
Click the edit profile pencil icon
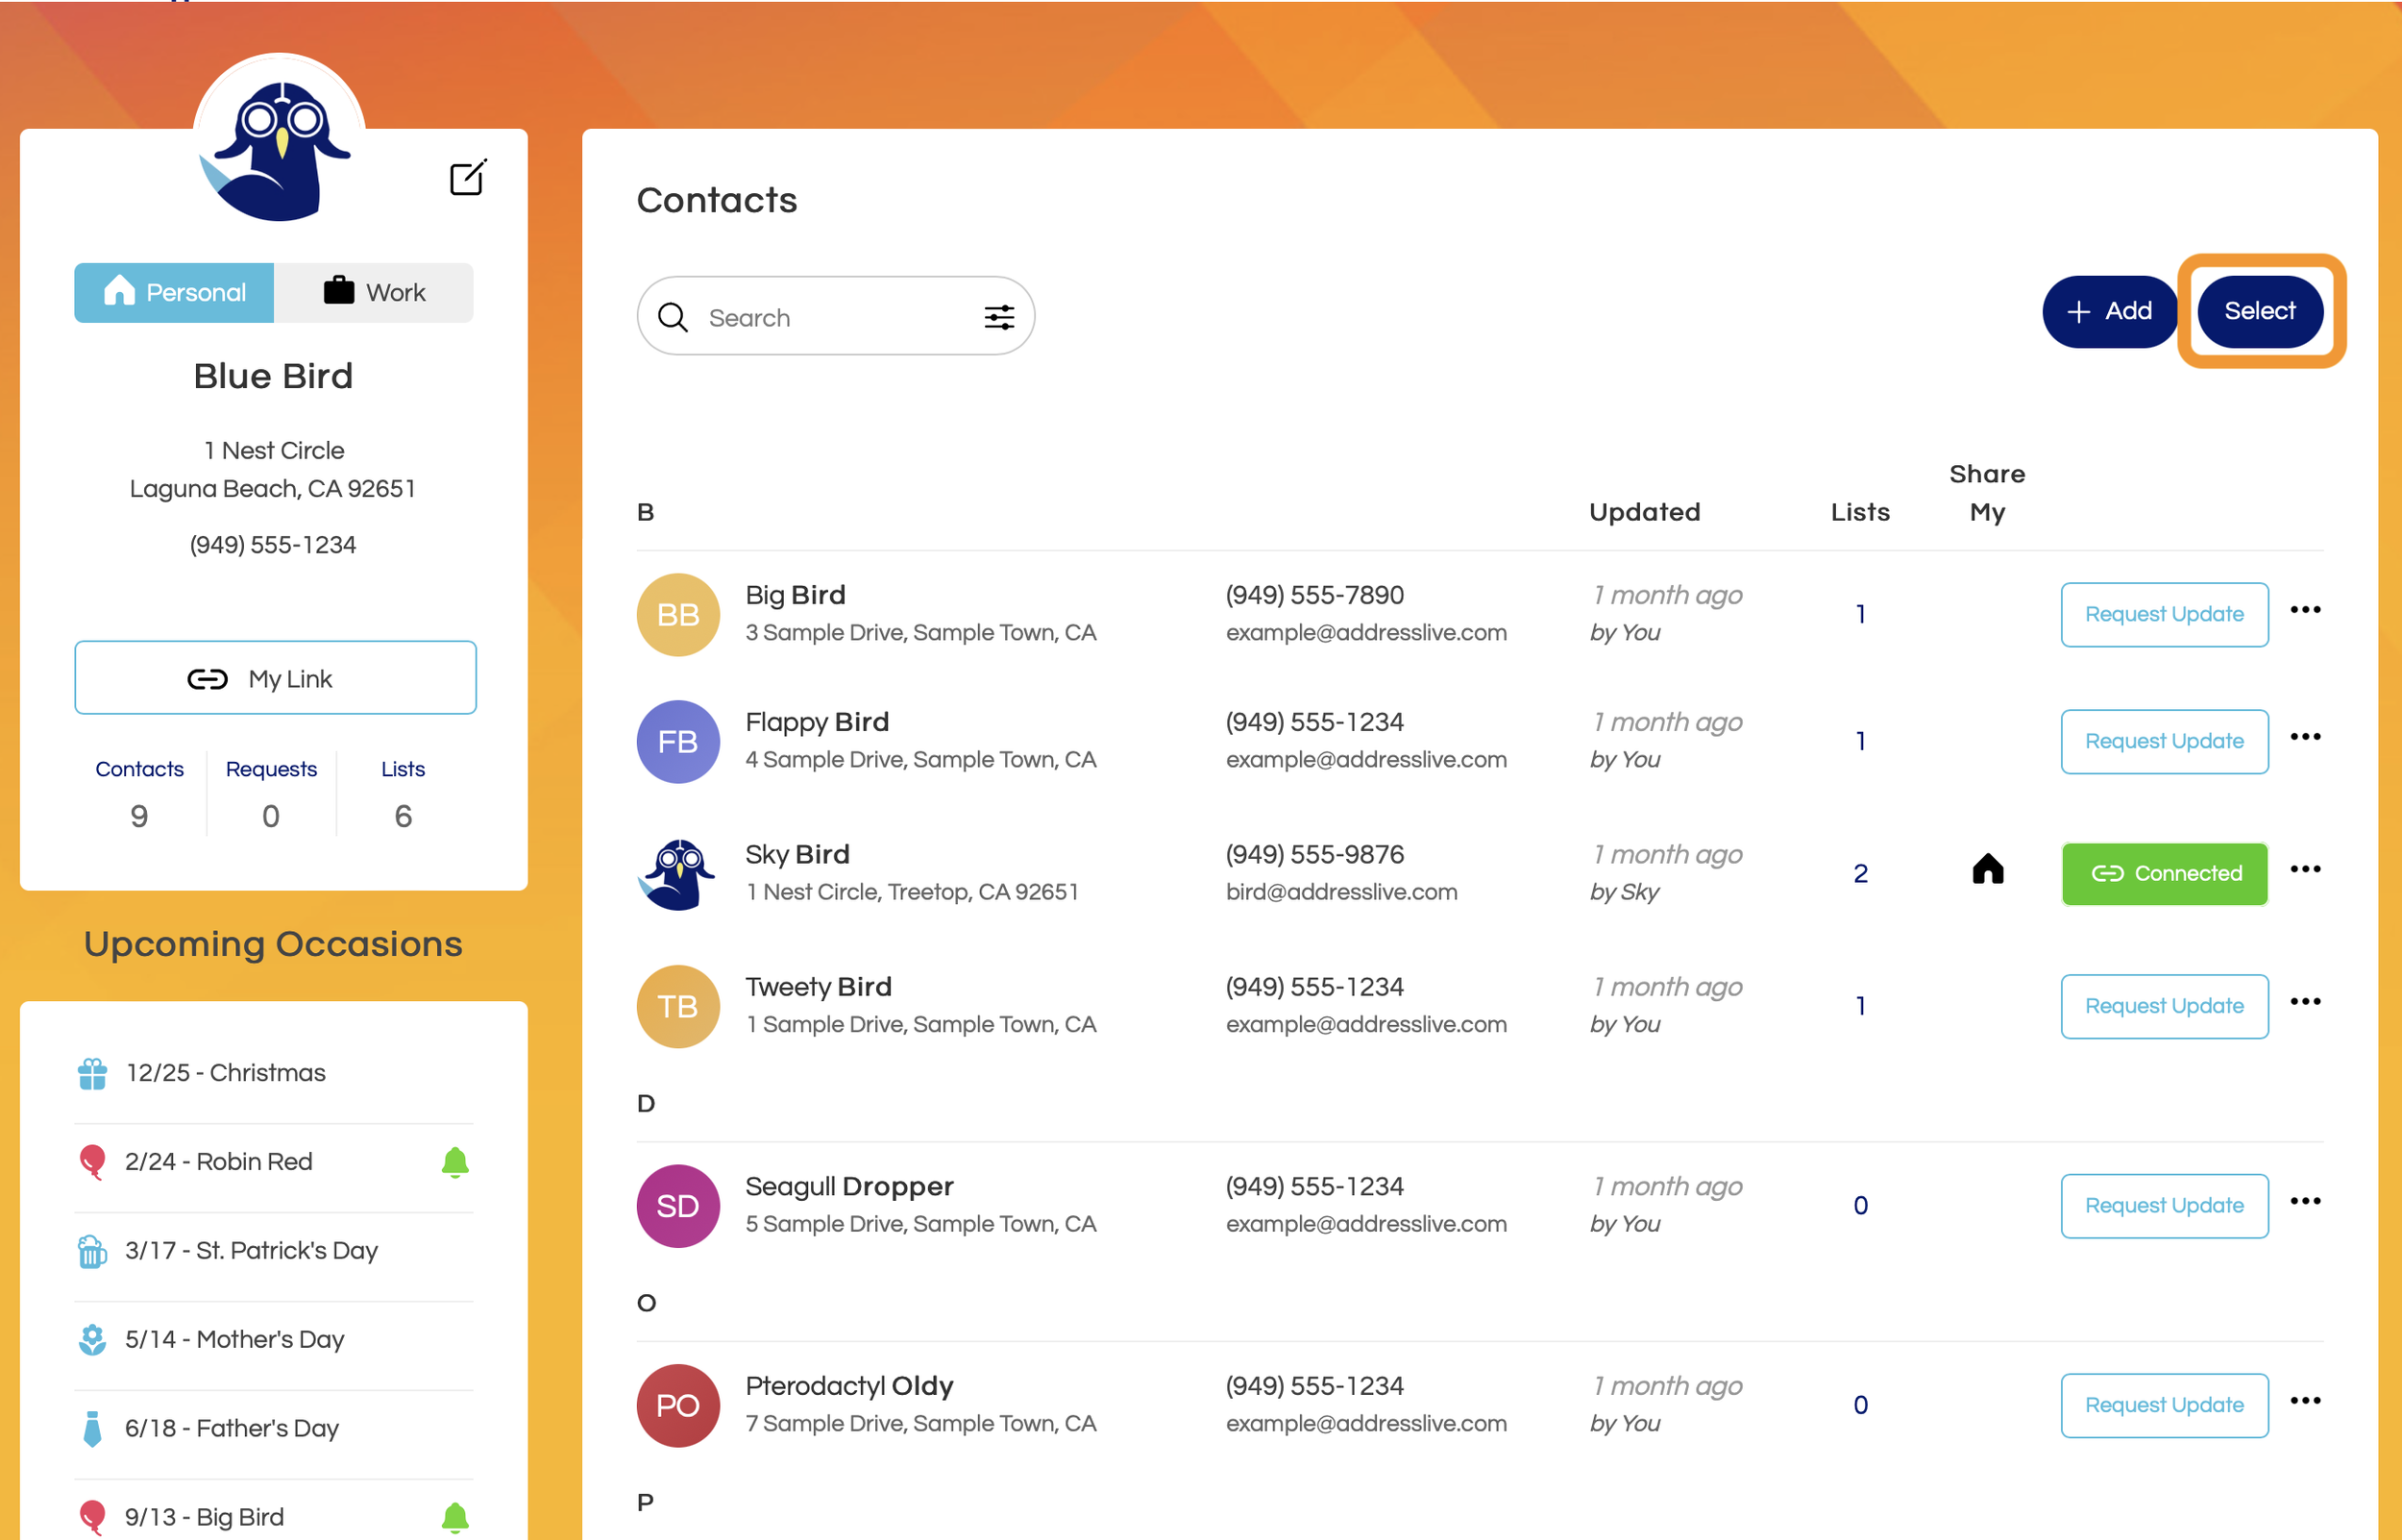tap(467, 178)
